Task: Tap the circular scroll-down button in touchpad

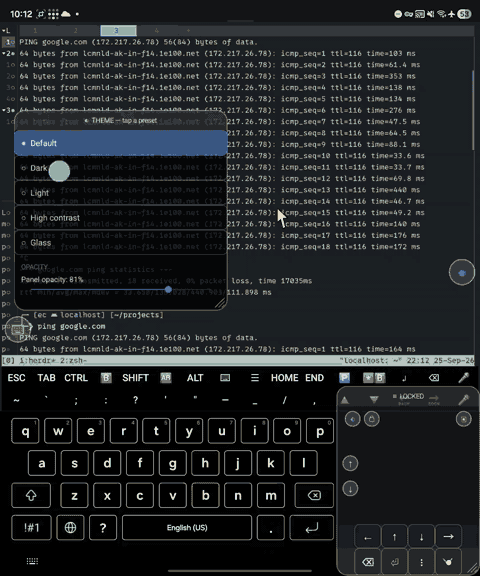Action: click(350, 489)
